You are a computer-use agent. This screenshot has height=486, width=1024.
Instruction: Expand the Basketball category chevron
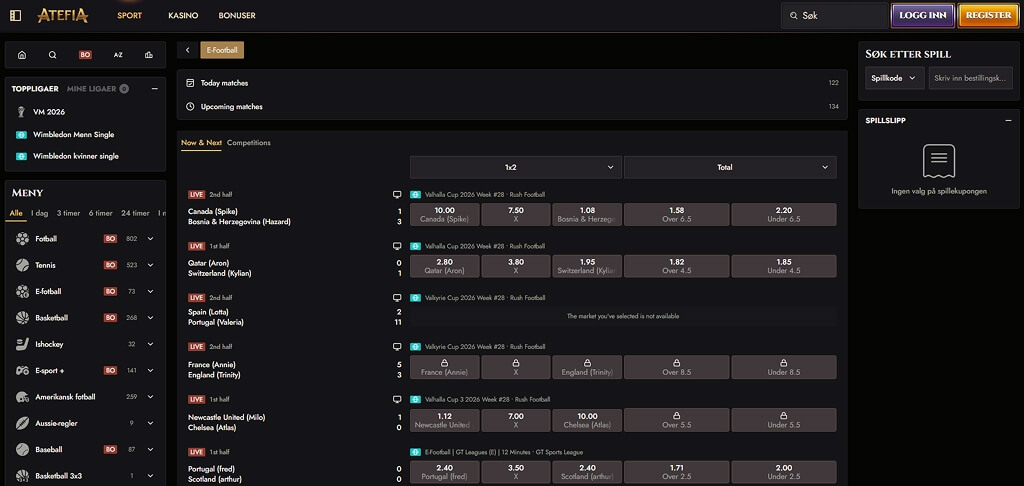coord(150,317)
